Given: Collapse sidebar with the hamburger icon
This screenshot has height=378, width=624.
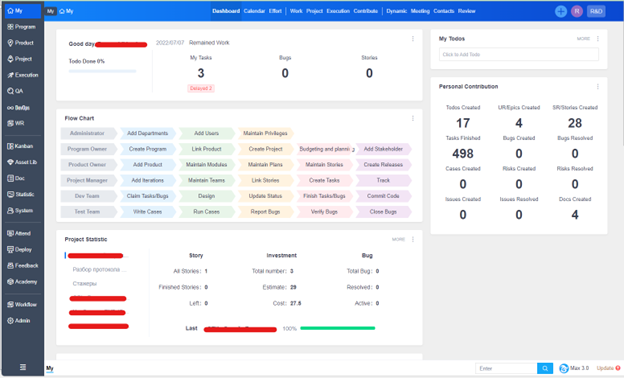Looking at the screenshot, I should [x=23, y=367].
